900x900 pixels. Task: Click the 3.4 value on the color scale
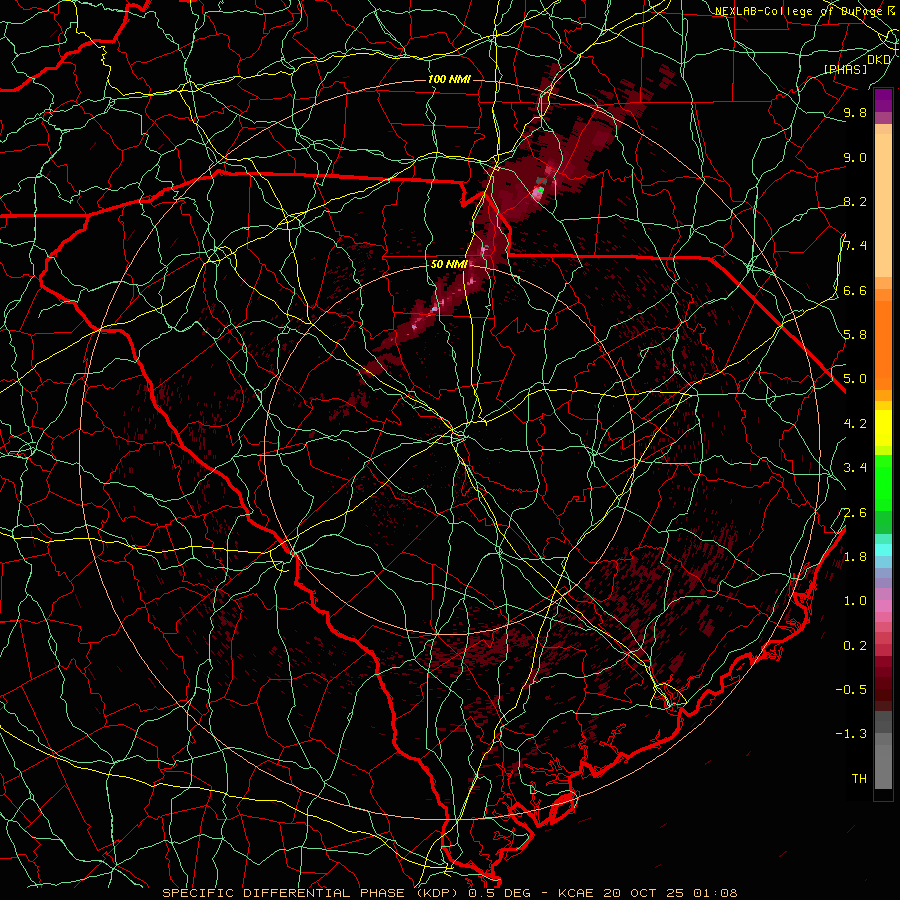point(855,468)
